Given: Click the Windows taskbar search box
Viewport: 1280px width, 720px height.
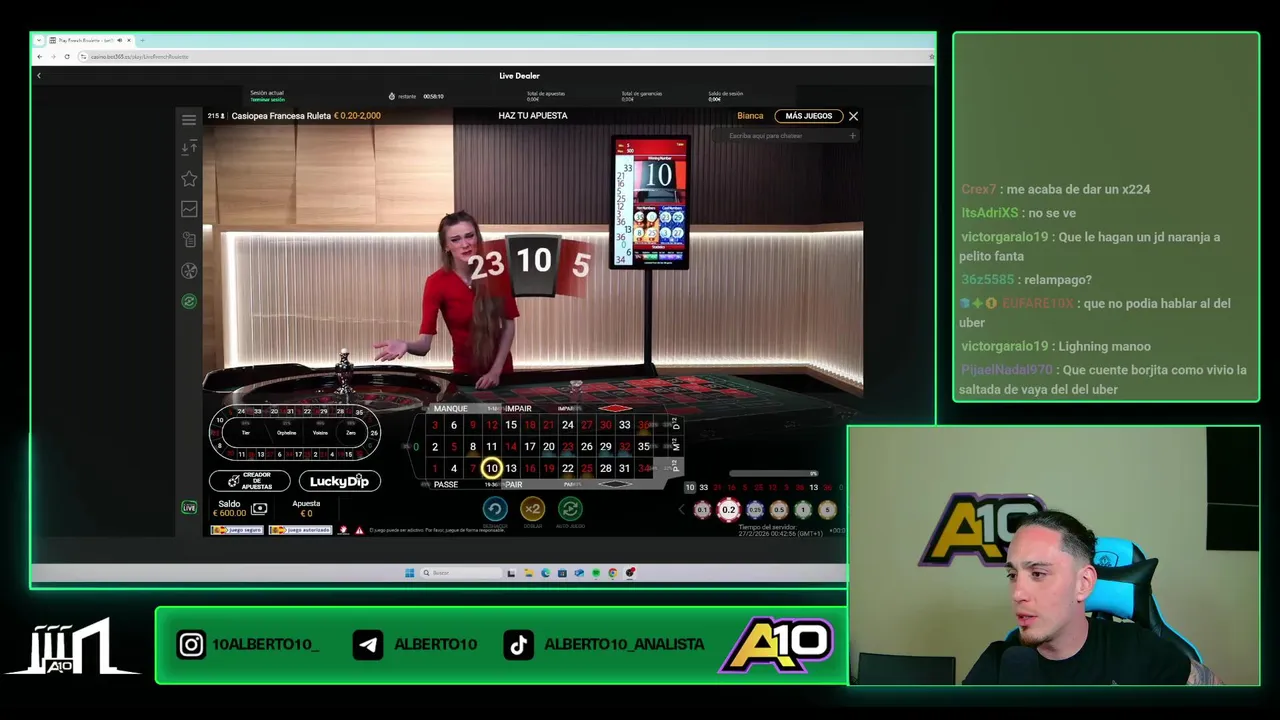Looking at the screenshot, I should pyautogui.click(x=461, y=573).
